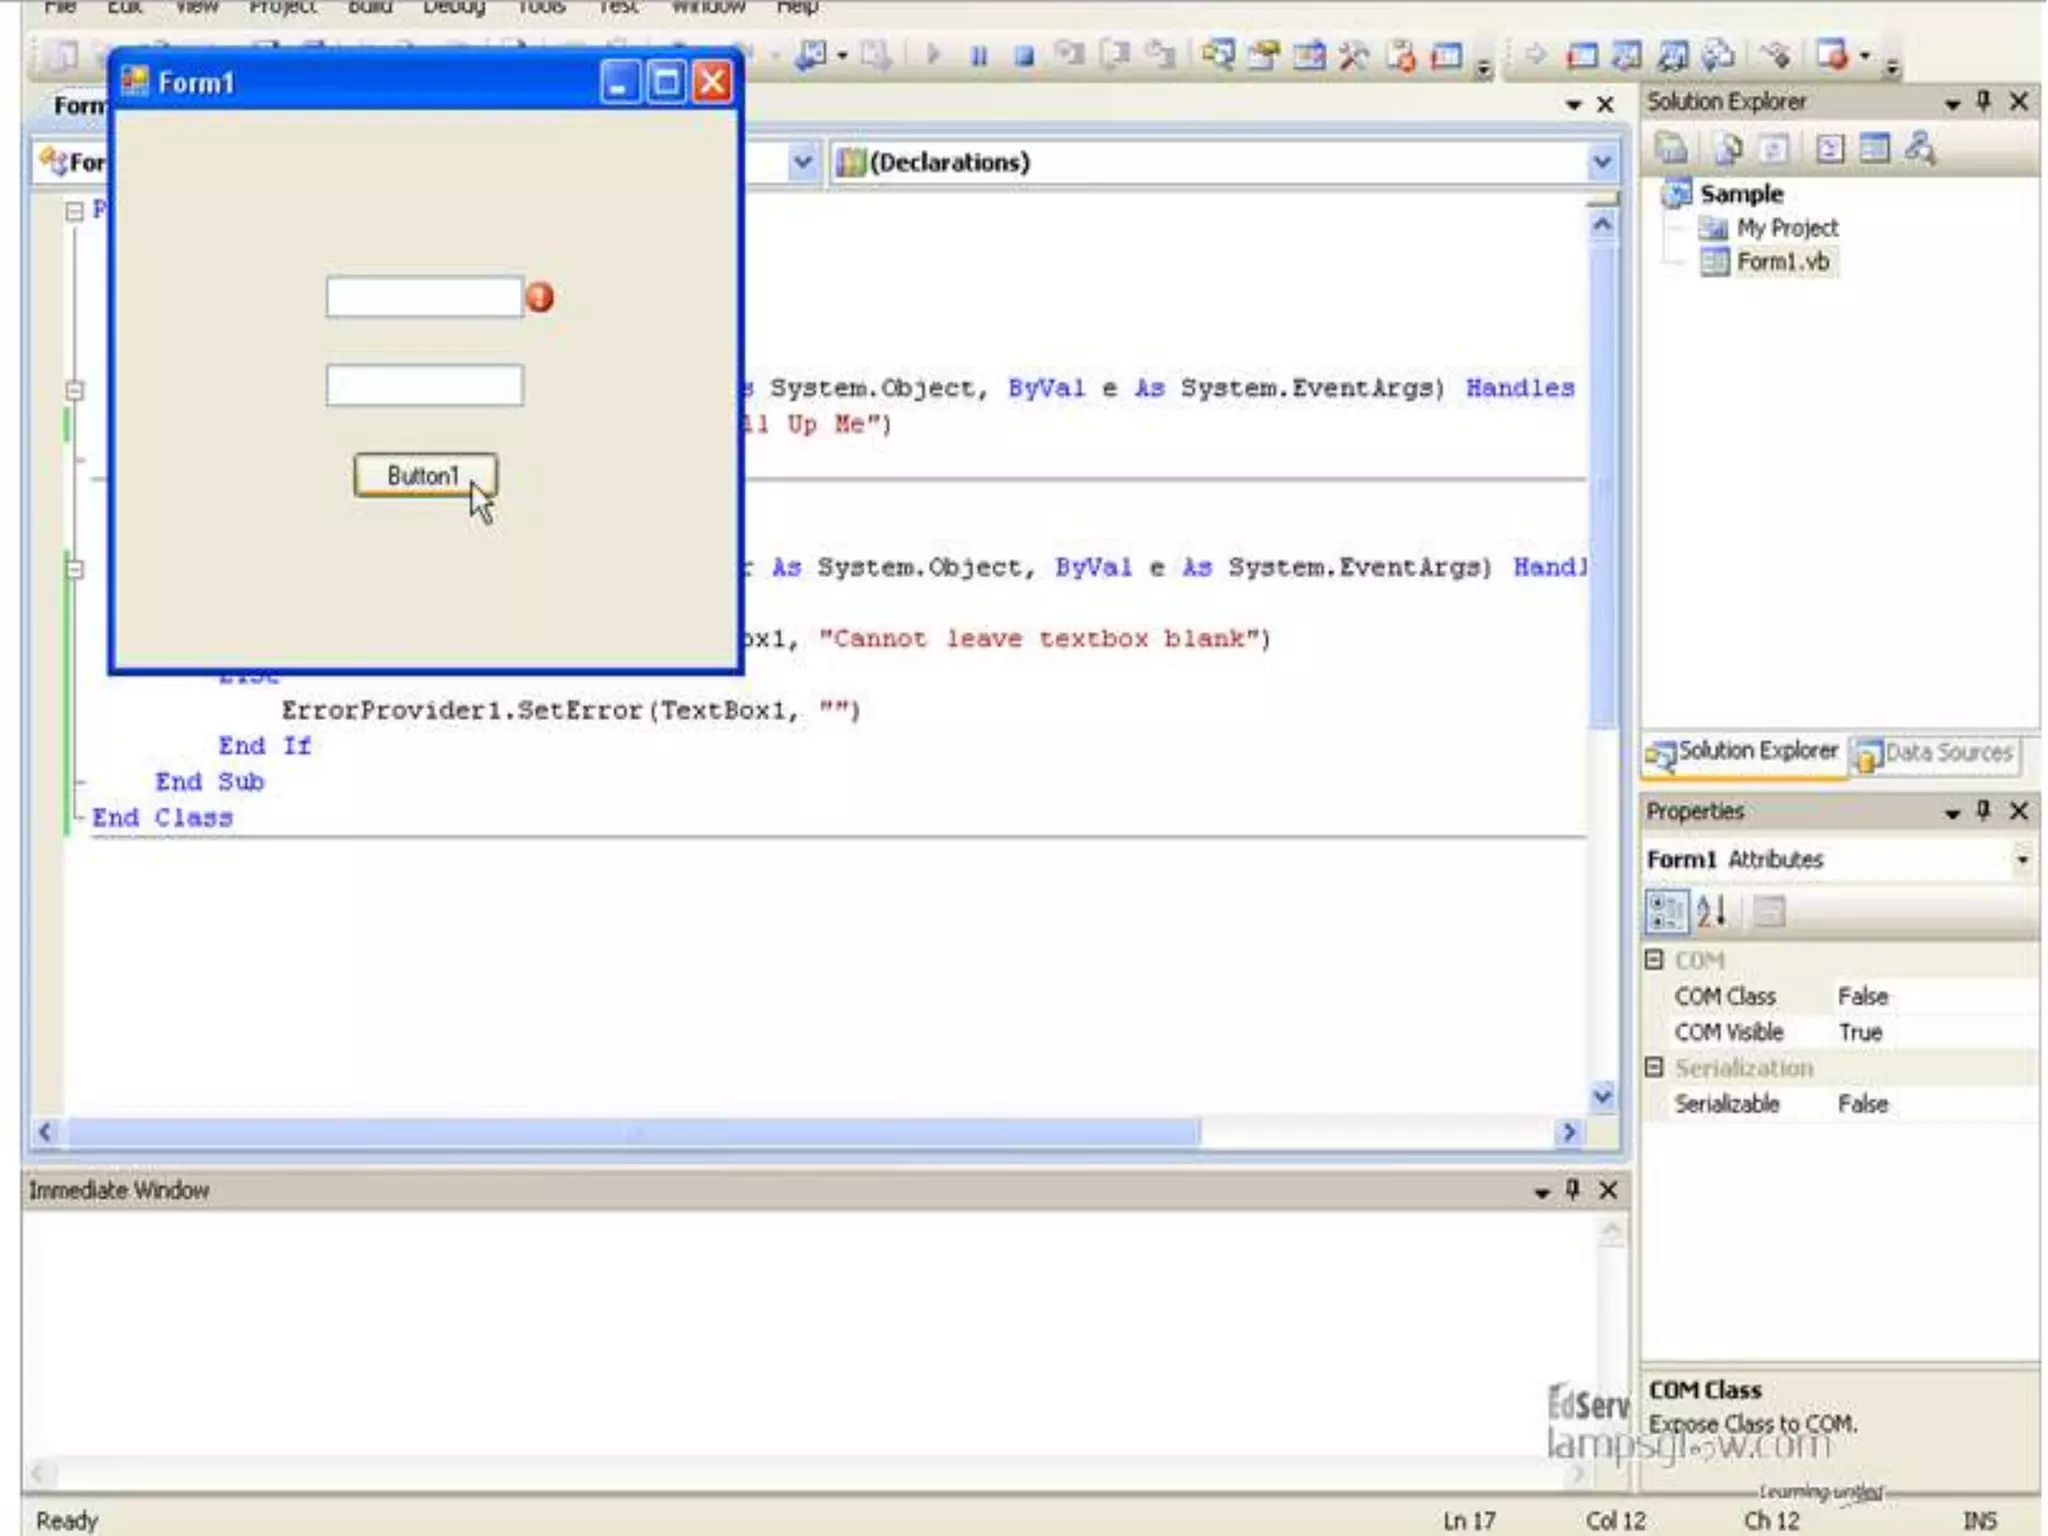Click the Step Into toolbar icon
The width and height of the screenshot is (2048, 1536).
[1070, 54]
